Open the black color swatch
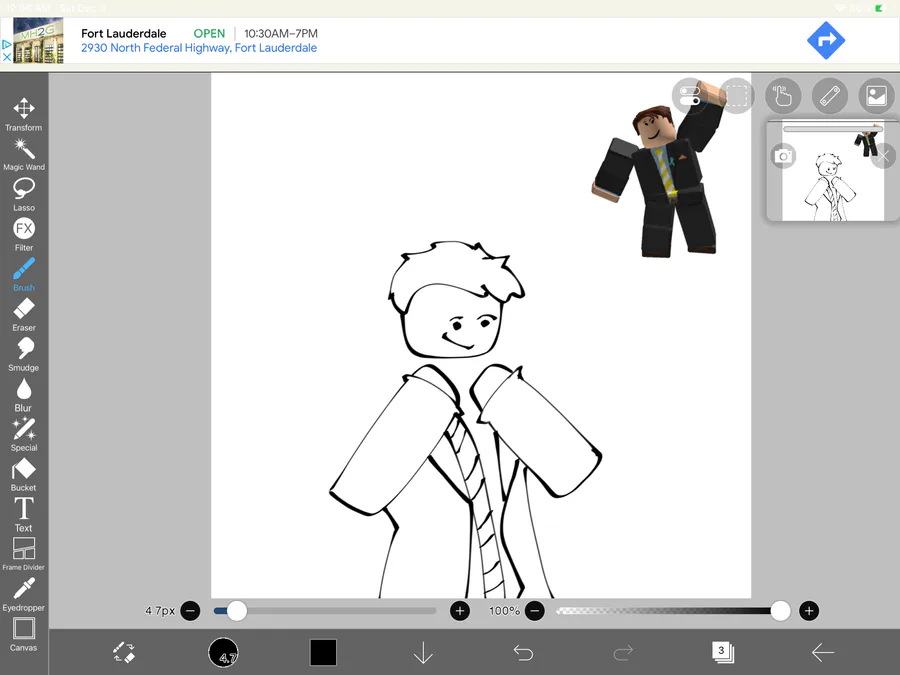900x675 pixels. (323, 653)
